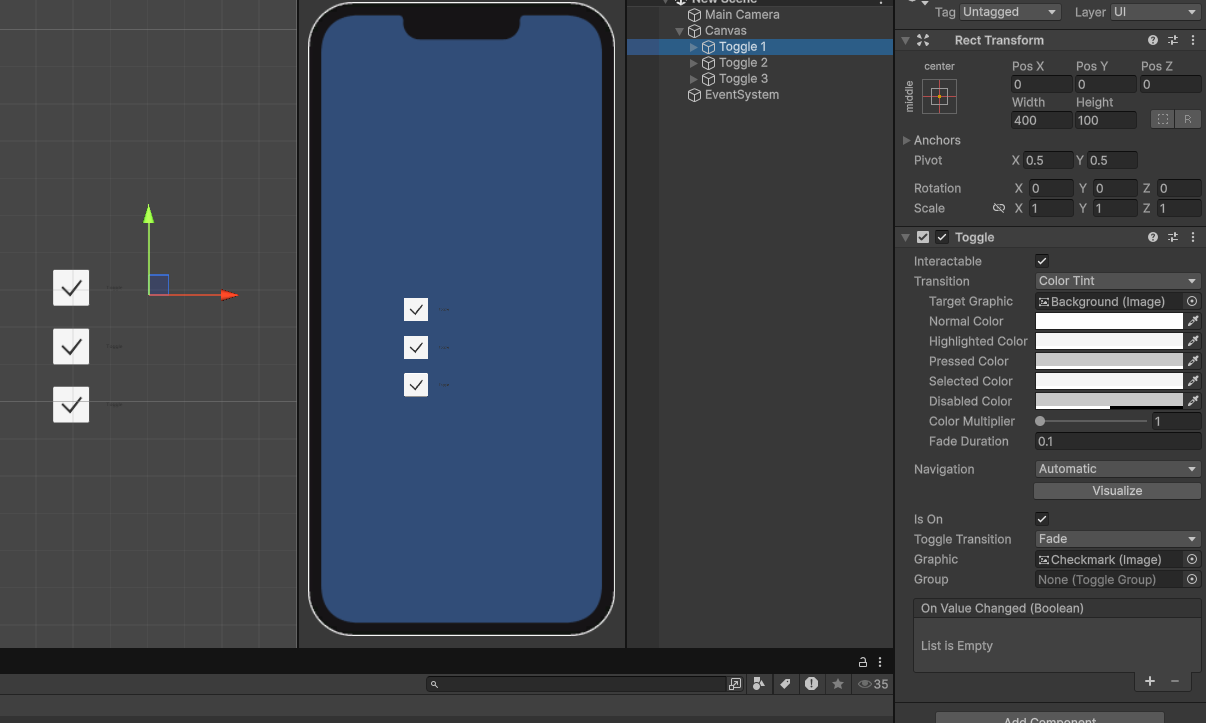1206x723 pixels.
Task: Open the Project panel three-dot menu
Action: click(880, 662)
